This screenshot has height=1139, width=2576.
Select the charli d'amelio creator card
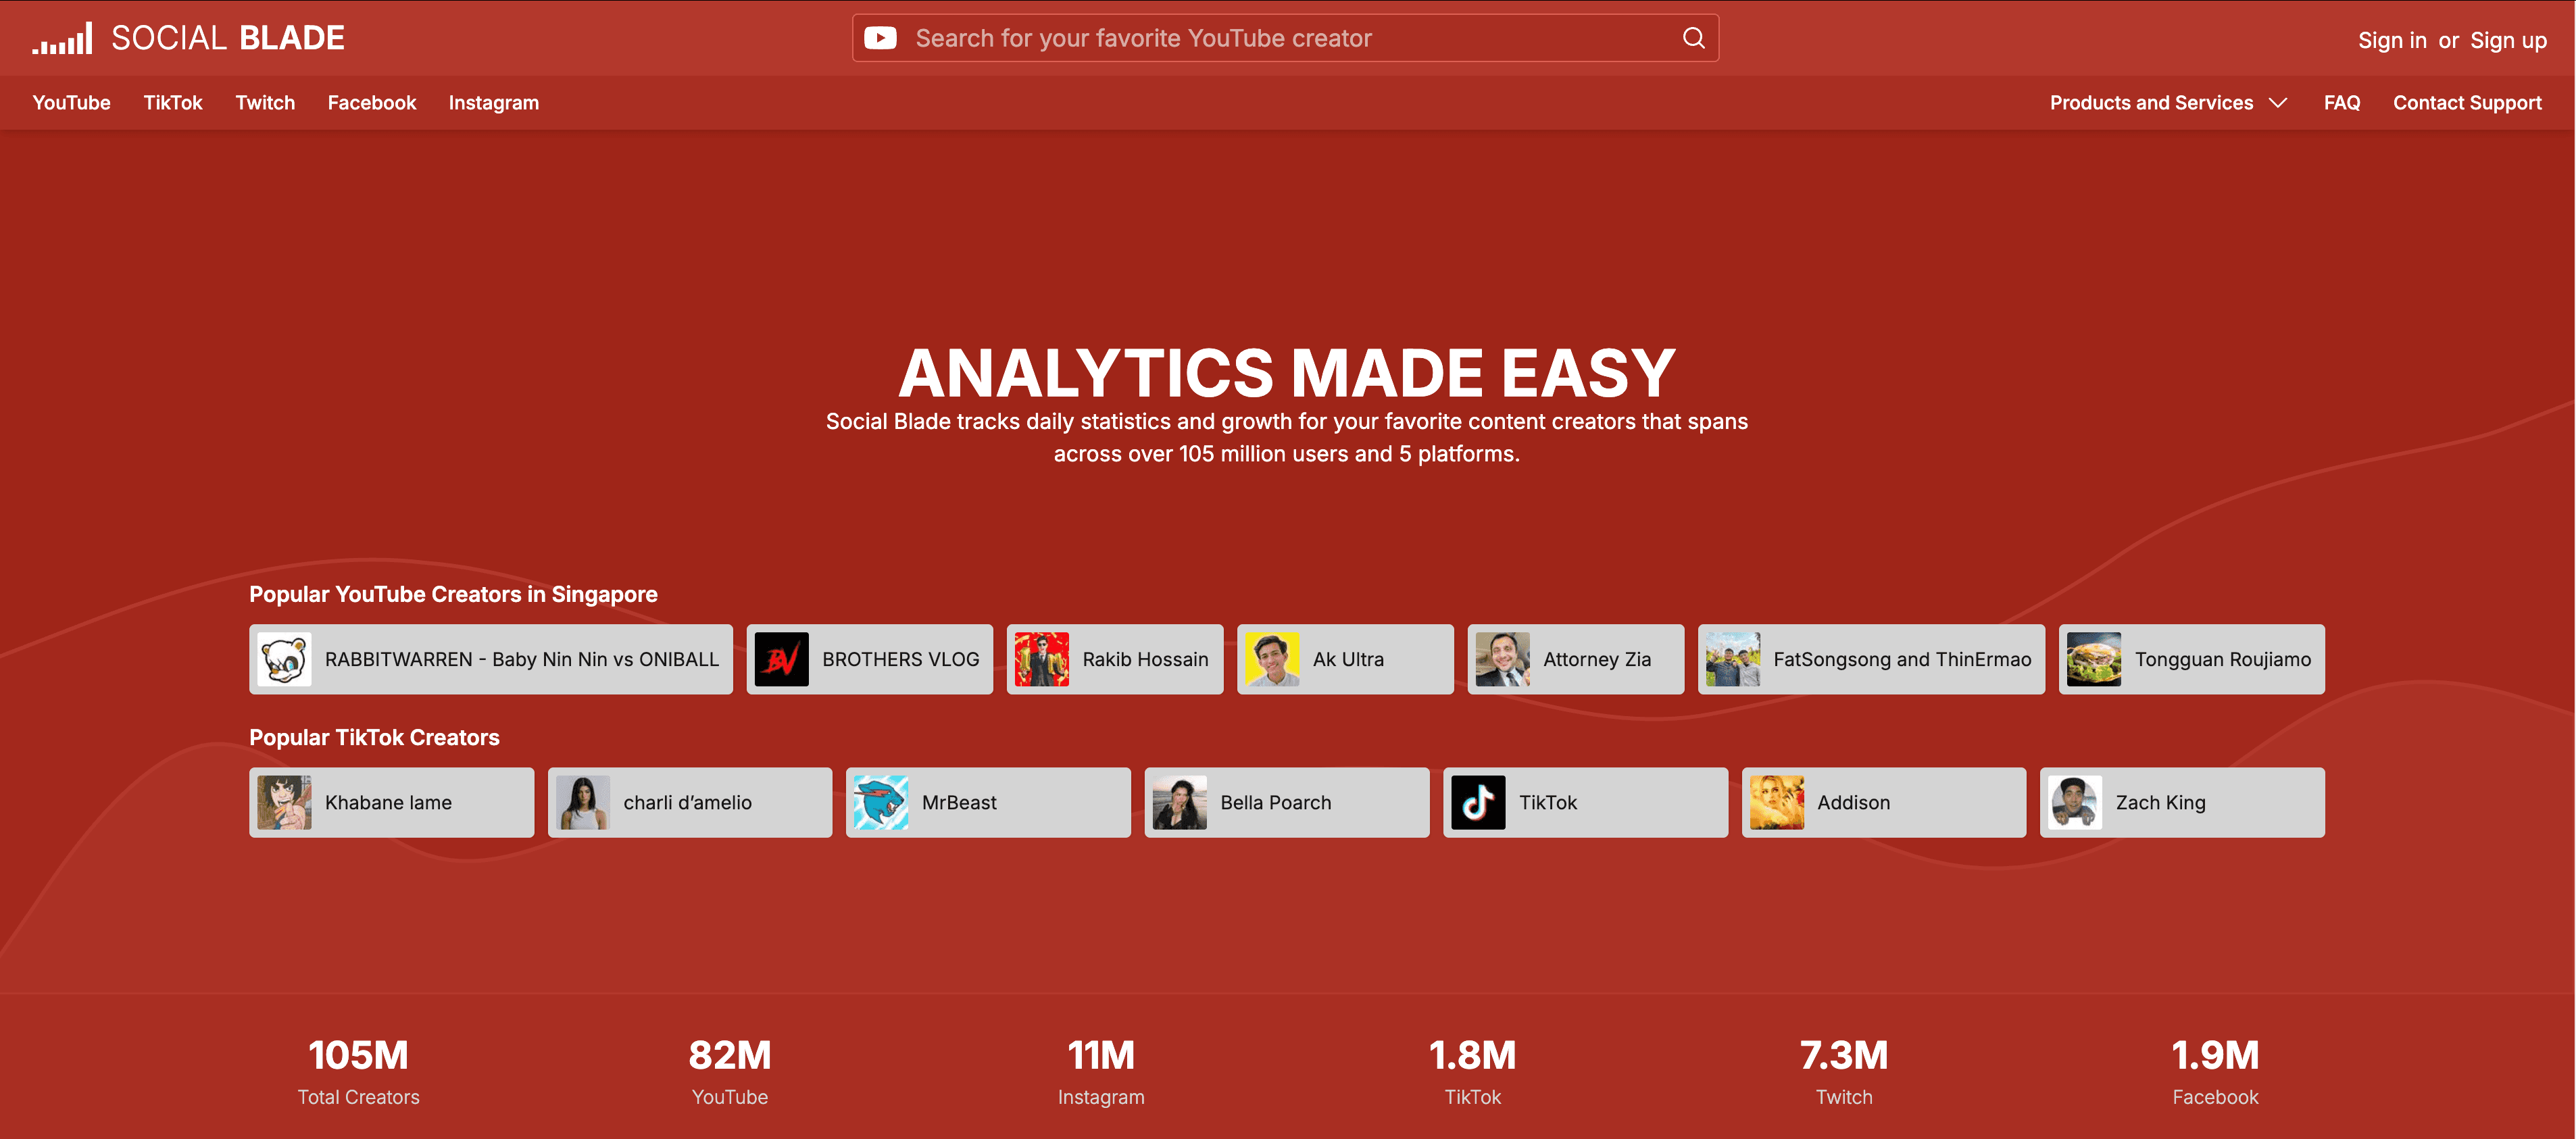[x=690, y=802]
